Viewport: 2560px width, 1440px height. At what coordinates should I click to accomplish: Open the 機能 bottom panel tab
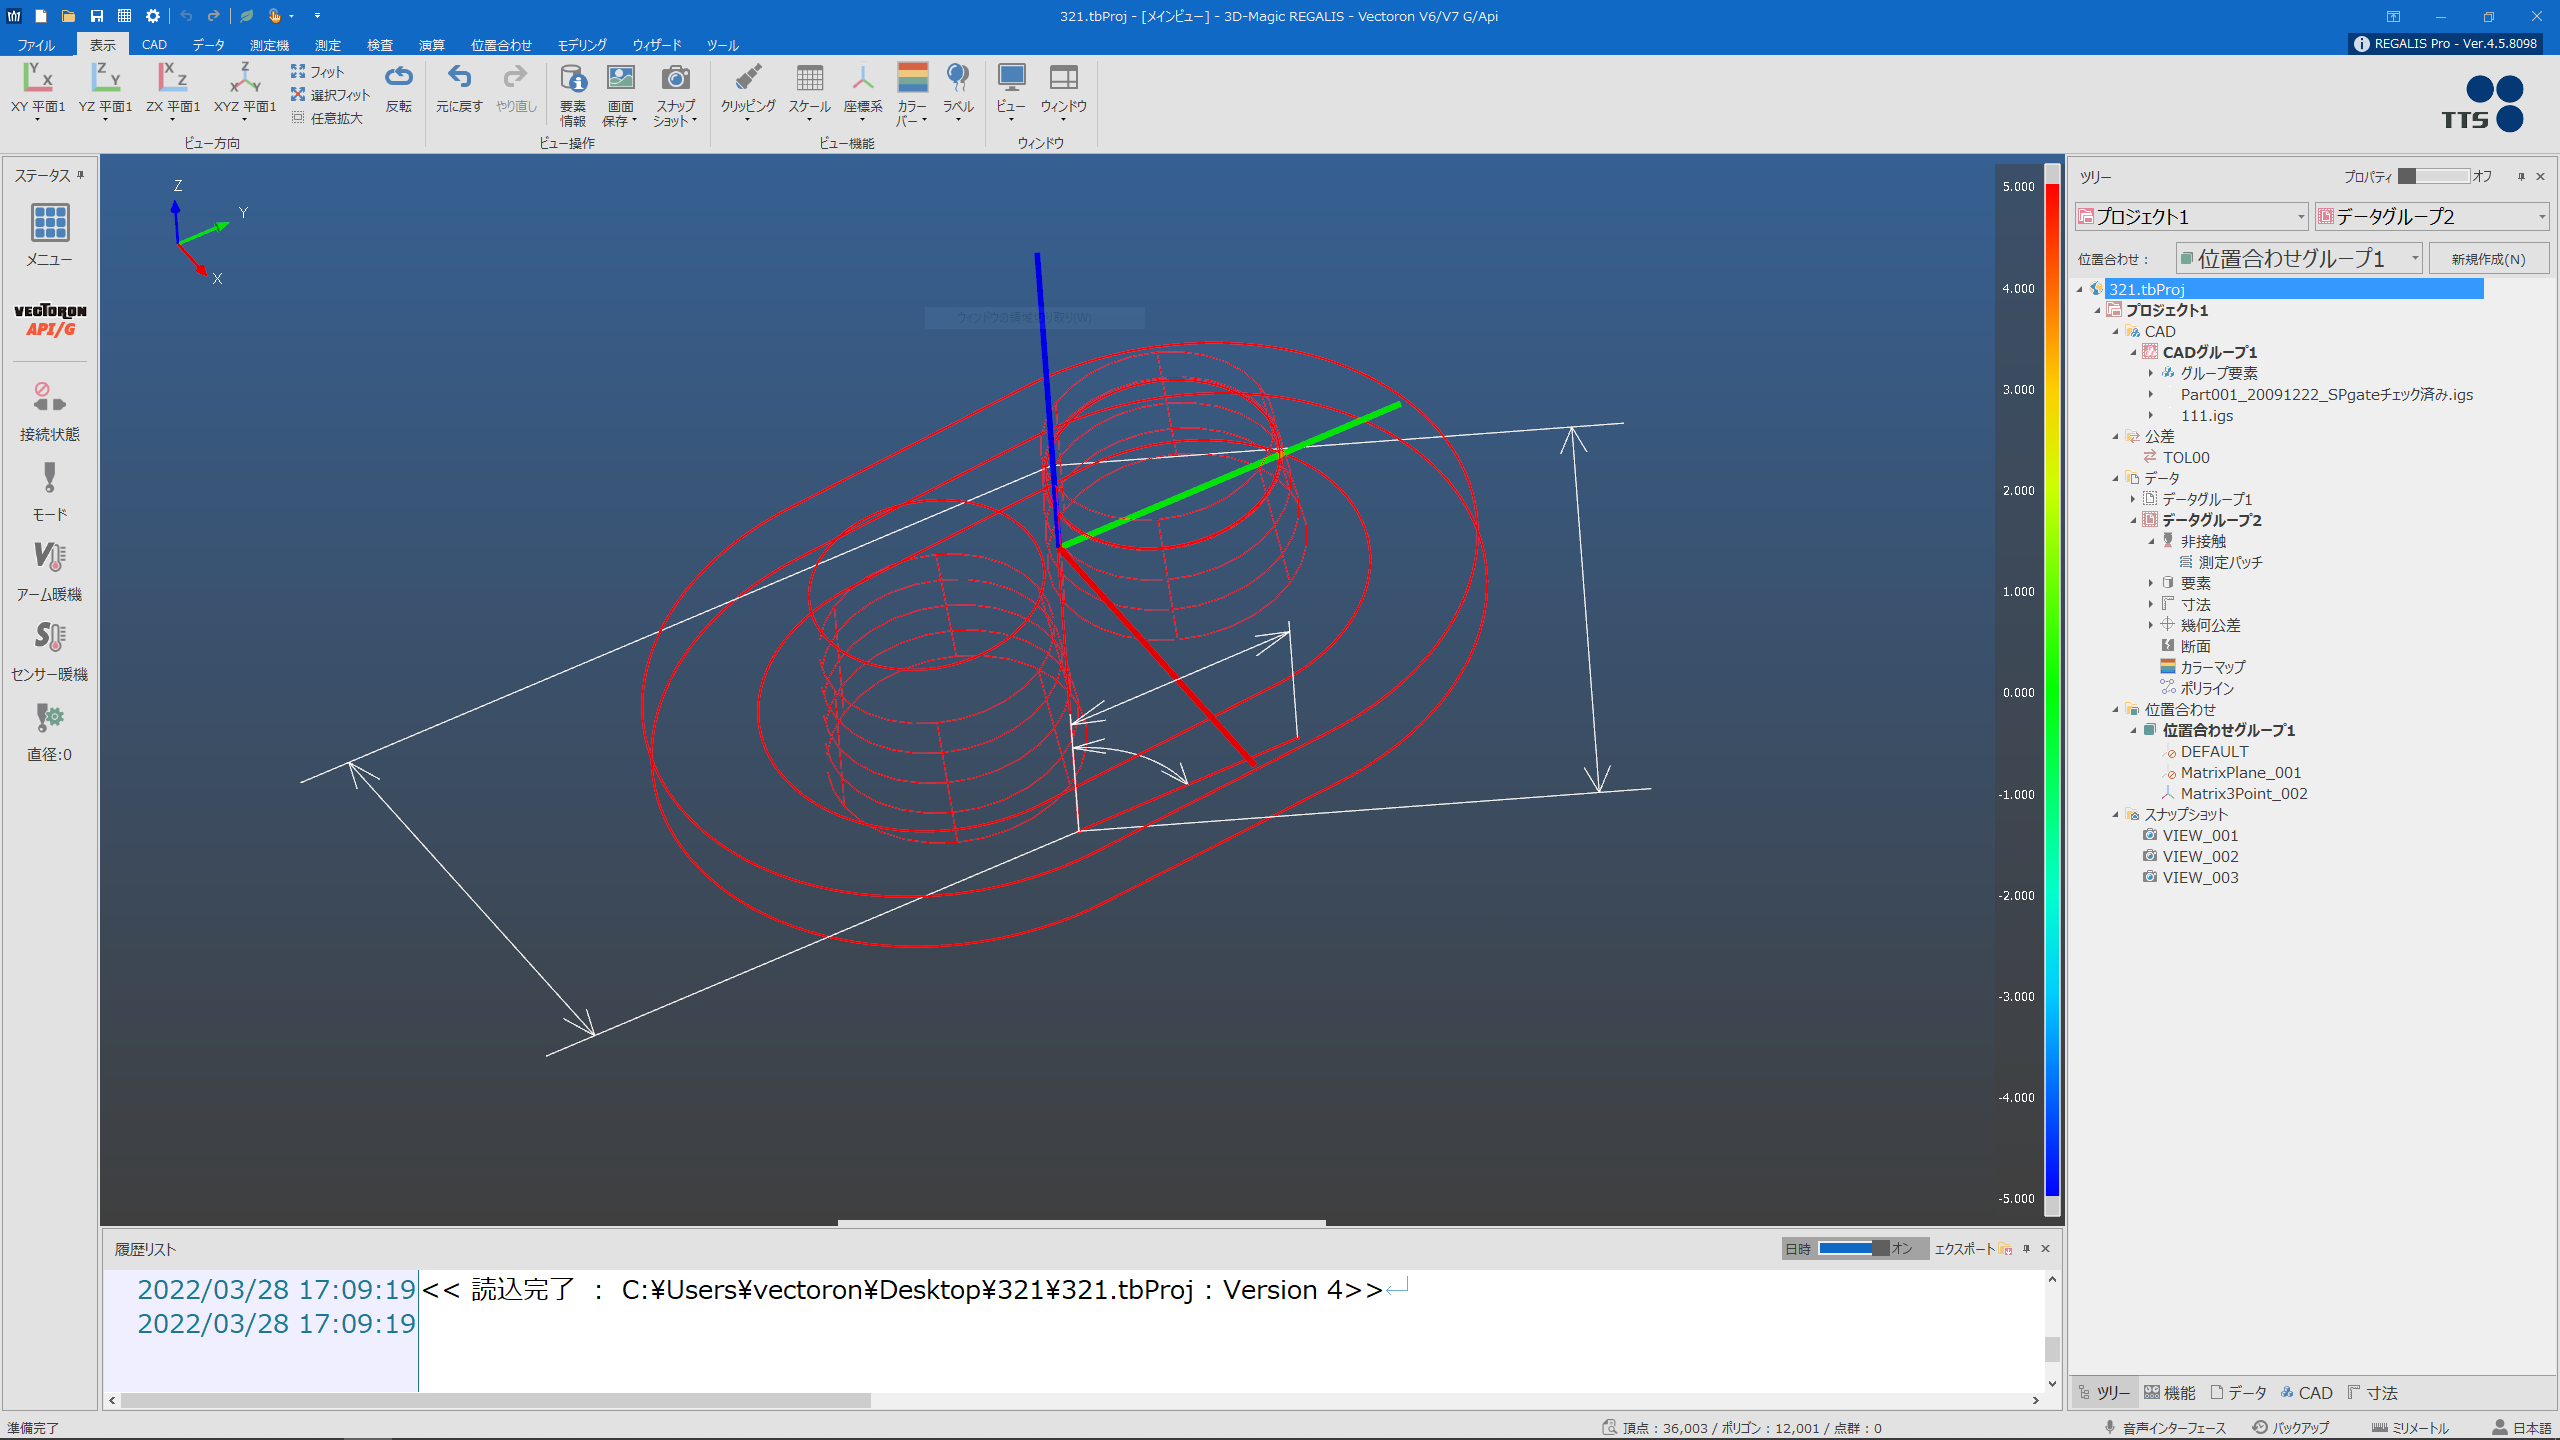tap(2170, 1392)
